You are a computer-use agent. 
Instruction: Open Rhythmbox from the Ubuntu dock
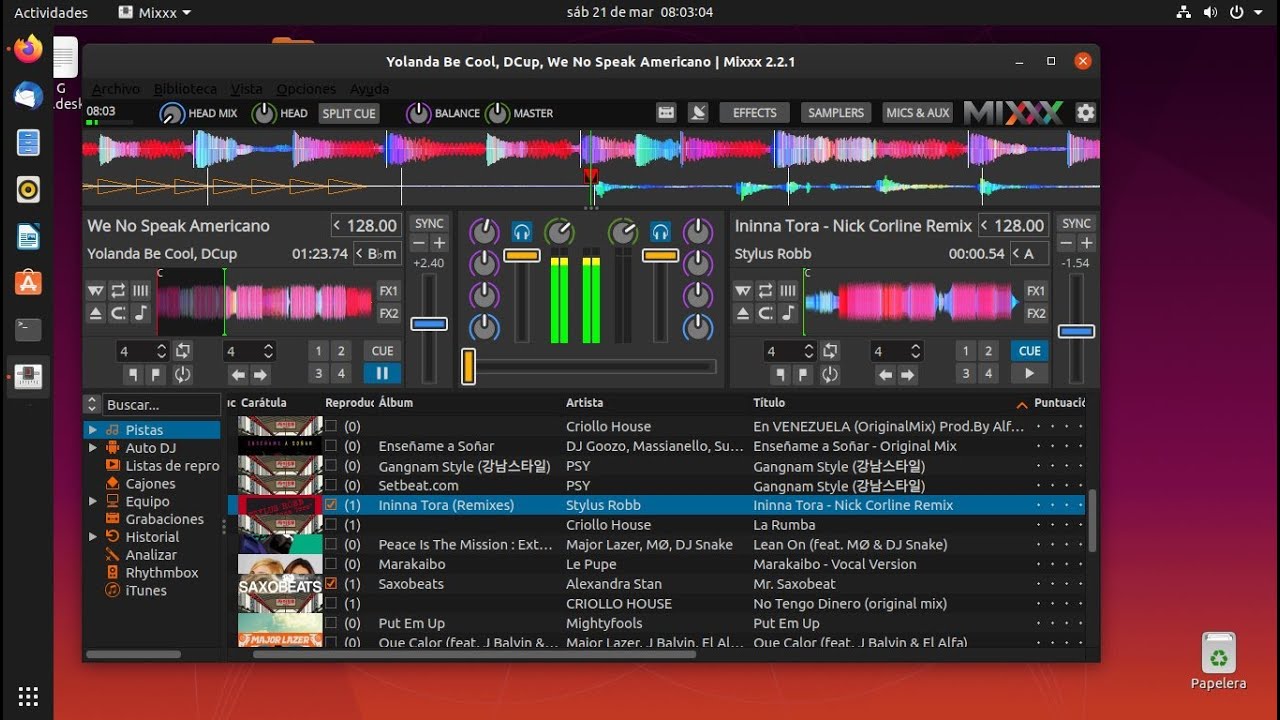28,189
